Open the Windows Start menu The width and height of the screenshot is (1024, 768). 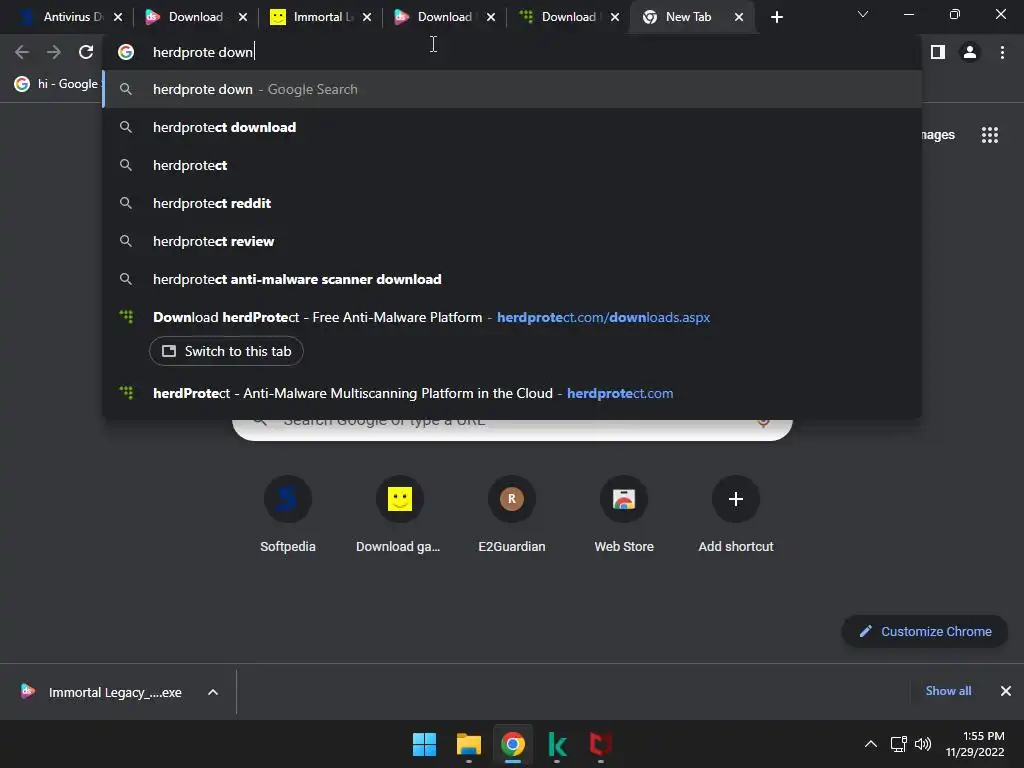pyautogui.click(x=424, y=744)
